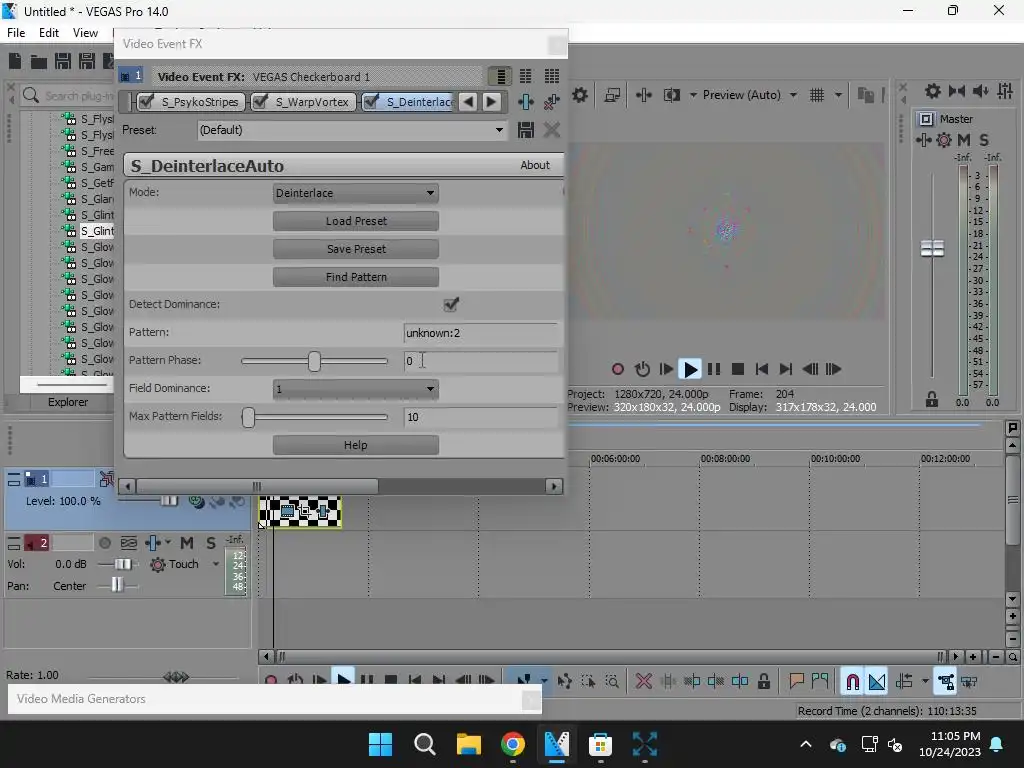The image size is (1024, 768).
Task: Copy snapshot to clipboard icon in preview
Action: pyautogui.click(x=865, y=95)
